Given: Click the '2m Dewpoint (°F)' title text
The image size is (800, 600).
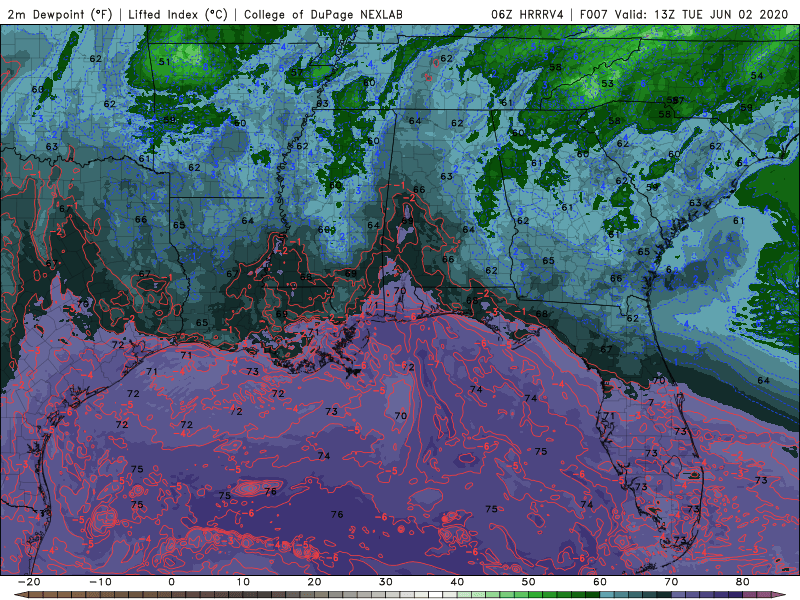Looking at the screenshot, I should [59, 14].
